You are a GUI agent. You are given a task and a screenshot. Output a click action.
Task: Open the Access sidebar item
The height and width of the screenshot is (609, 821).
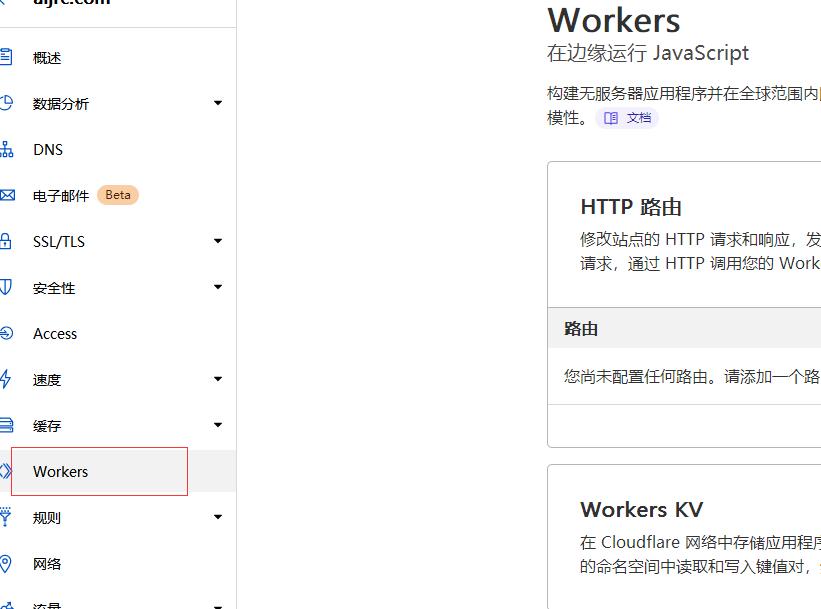pyautogui.click(x=118, y=334)
